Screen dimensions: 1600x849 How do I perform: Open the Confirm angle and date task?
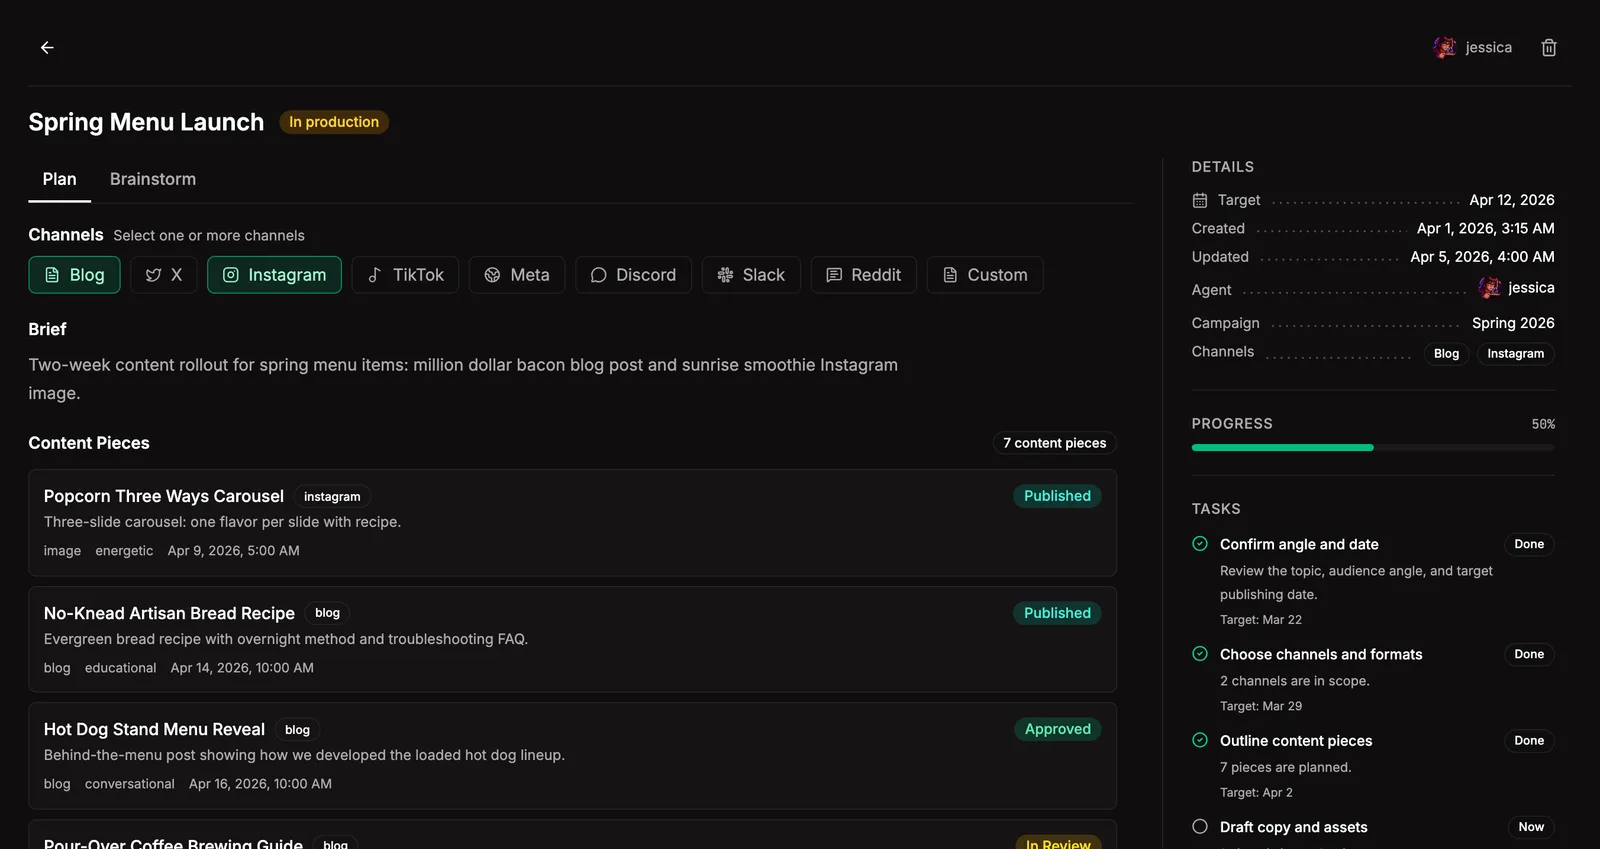(1299, 544)
